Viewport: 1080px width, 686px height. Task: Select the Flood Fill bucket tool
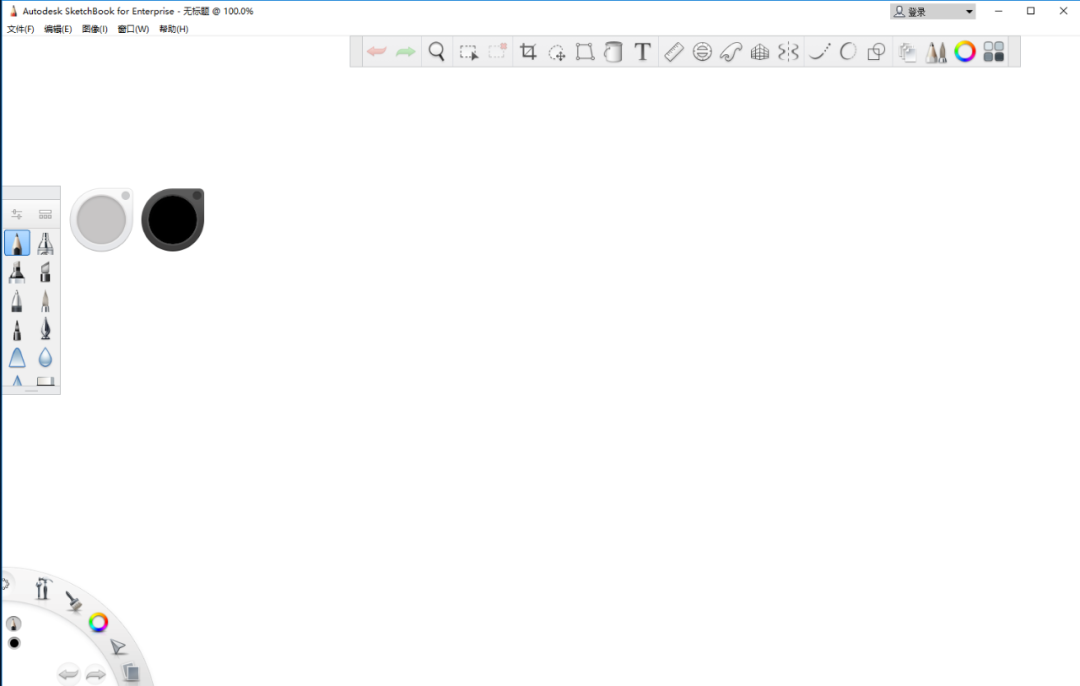coord(613,52)
